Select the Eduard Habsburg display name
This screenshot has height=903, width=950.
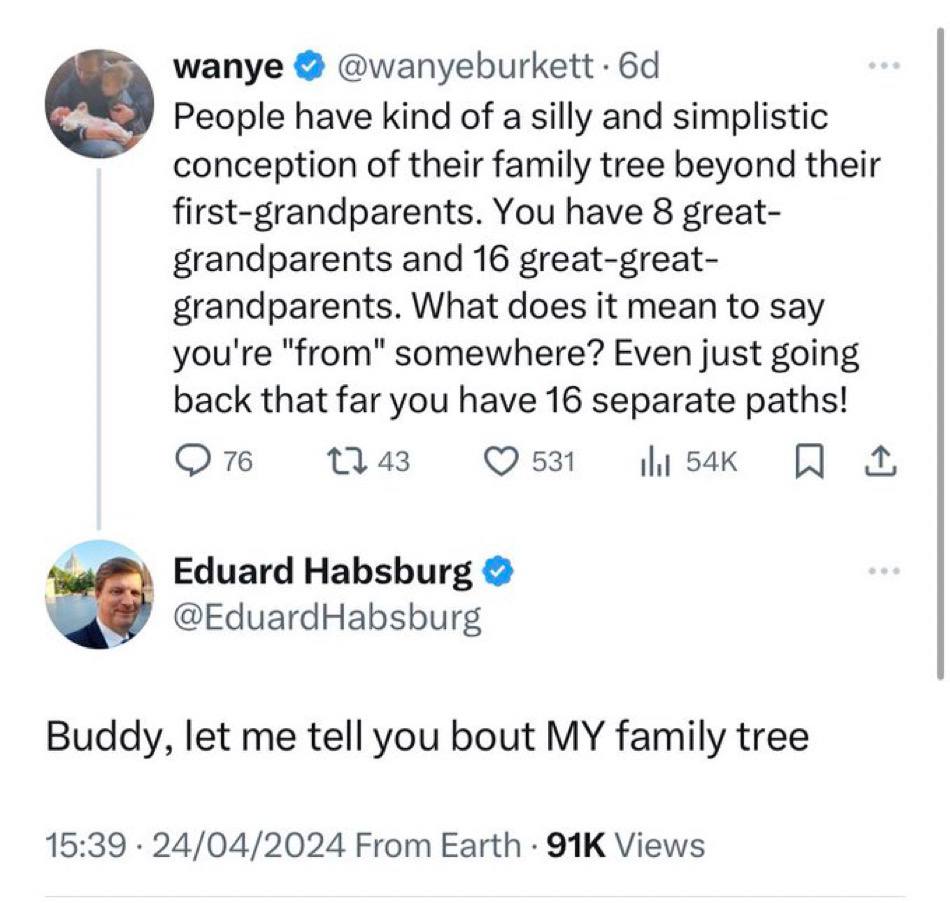[322, 572]
